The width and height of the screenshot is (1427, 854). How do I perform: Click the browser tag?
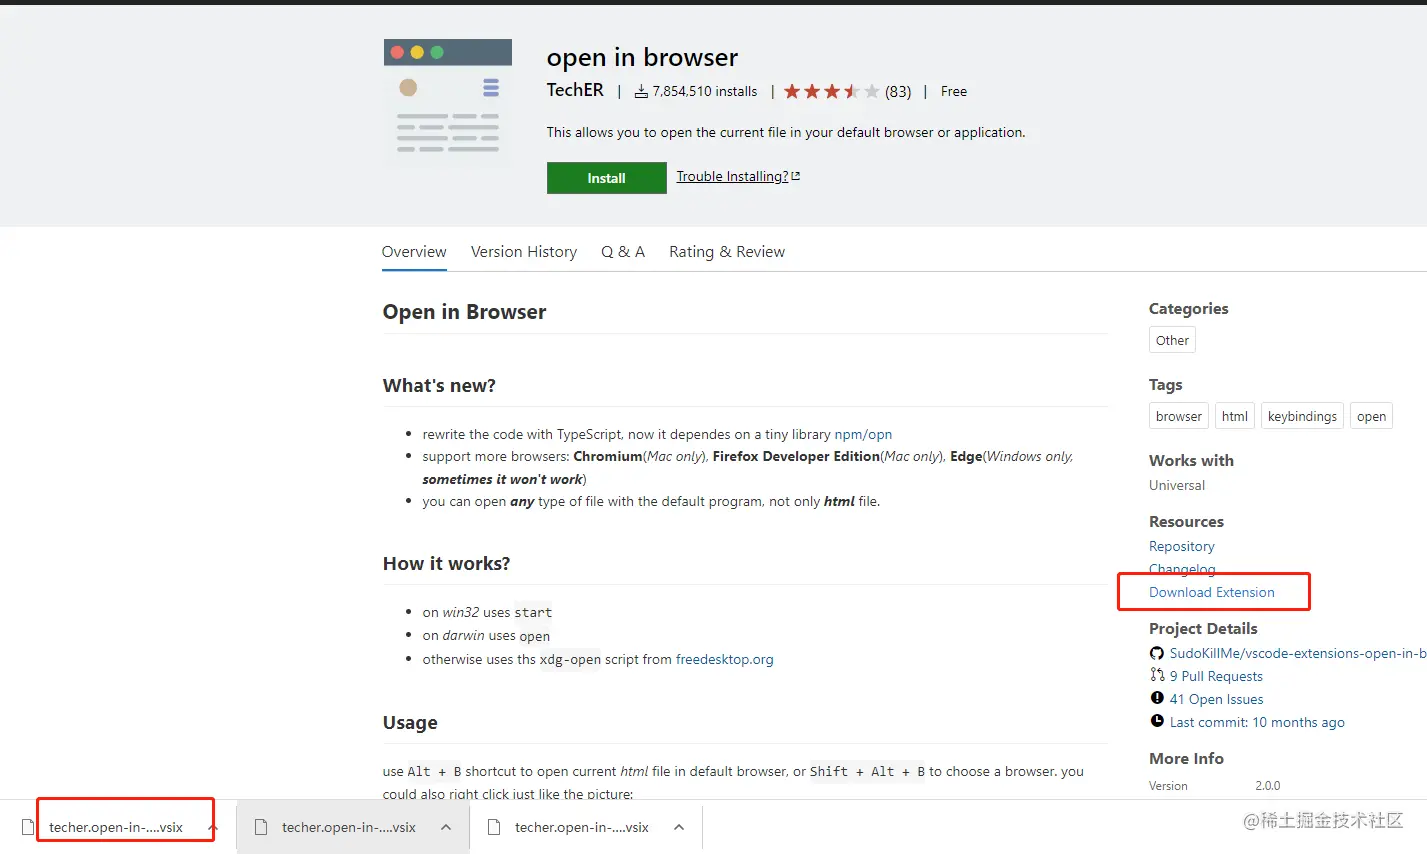(x=1179, y=416)
